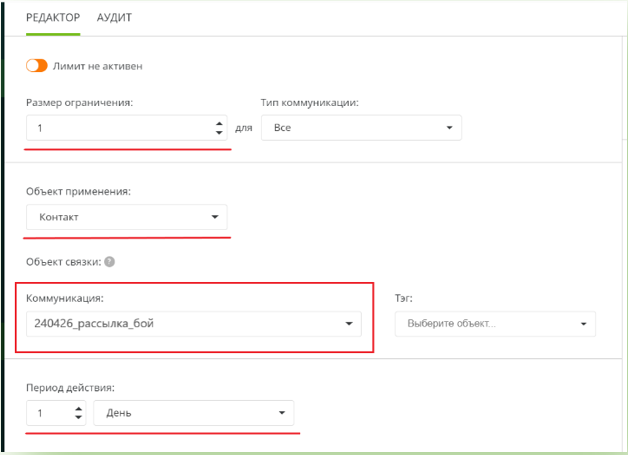628x455 pixels.
Task: Click the arrow in 'Выберите объект...' field
Action: click(x=583, y=324)
